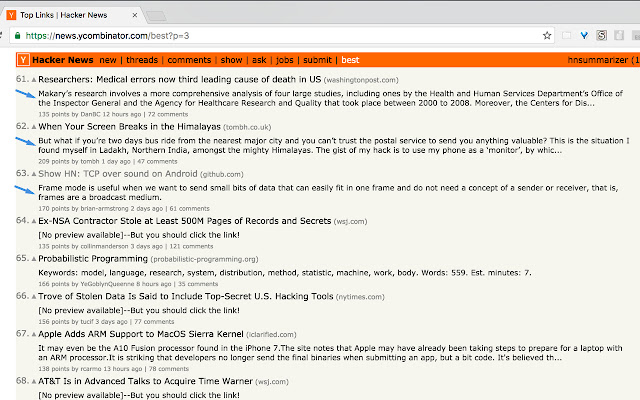Open user tombh profile
The image size is (640, 400).
90,162
